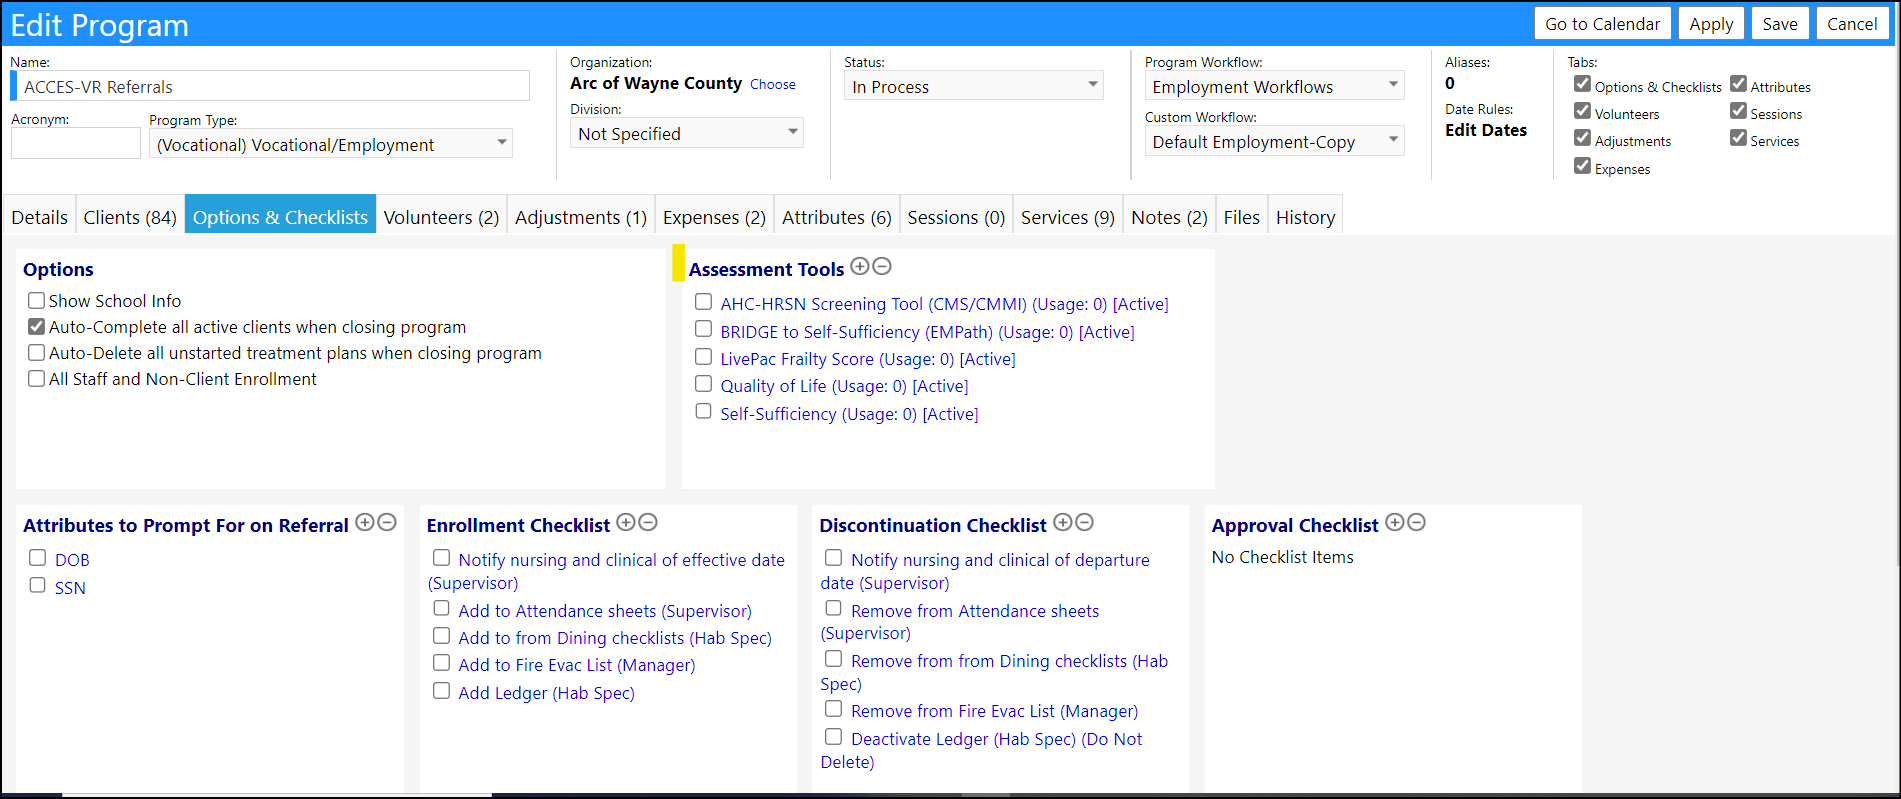This screenshot has height=799, width=1901.
Task: Click plus icon beside Attributes to Prompt For on Referral
Action: pos(365,522)
